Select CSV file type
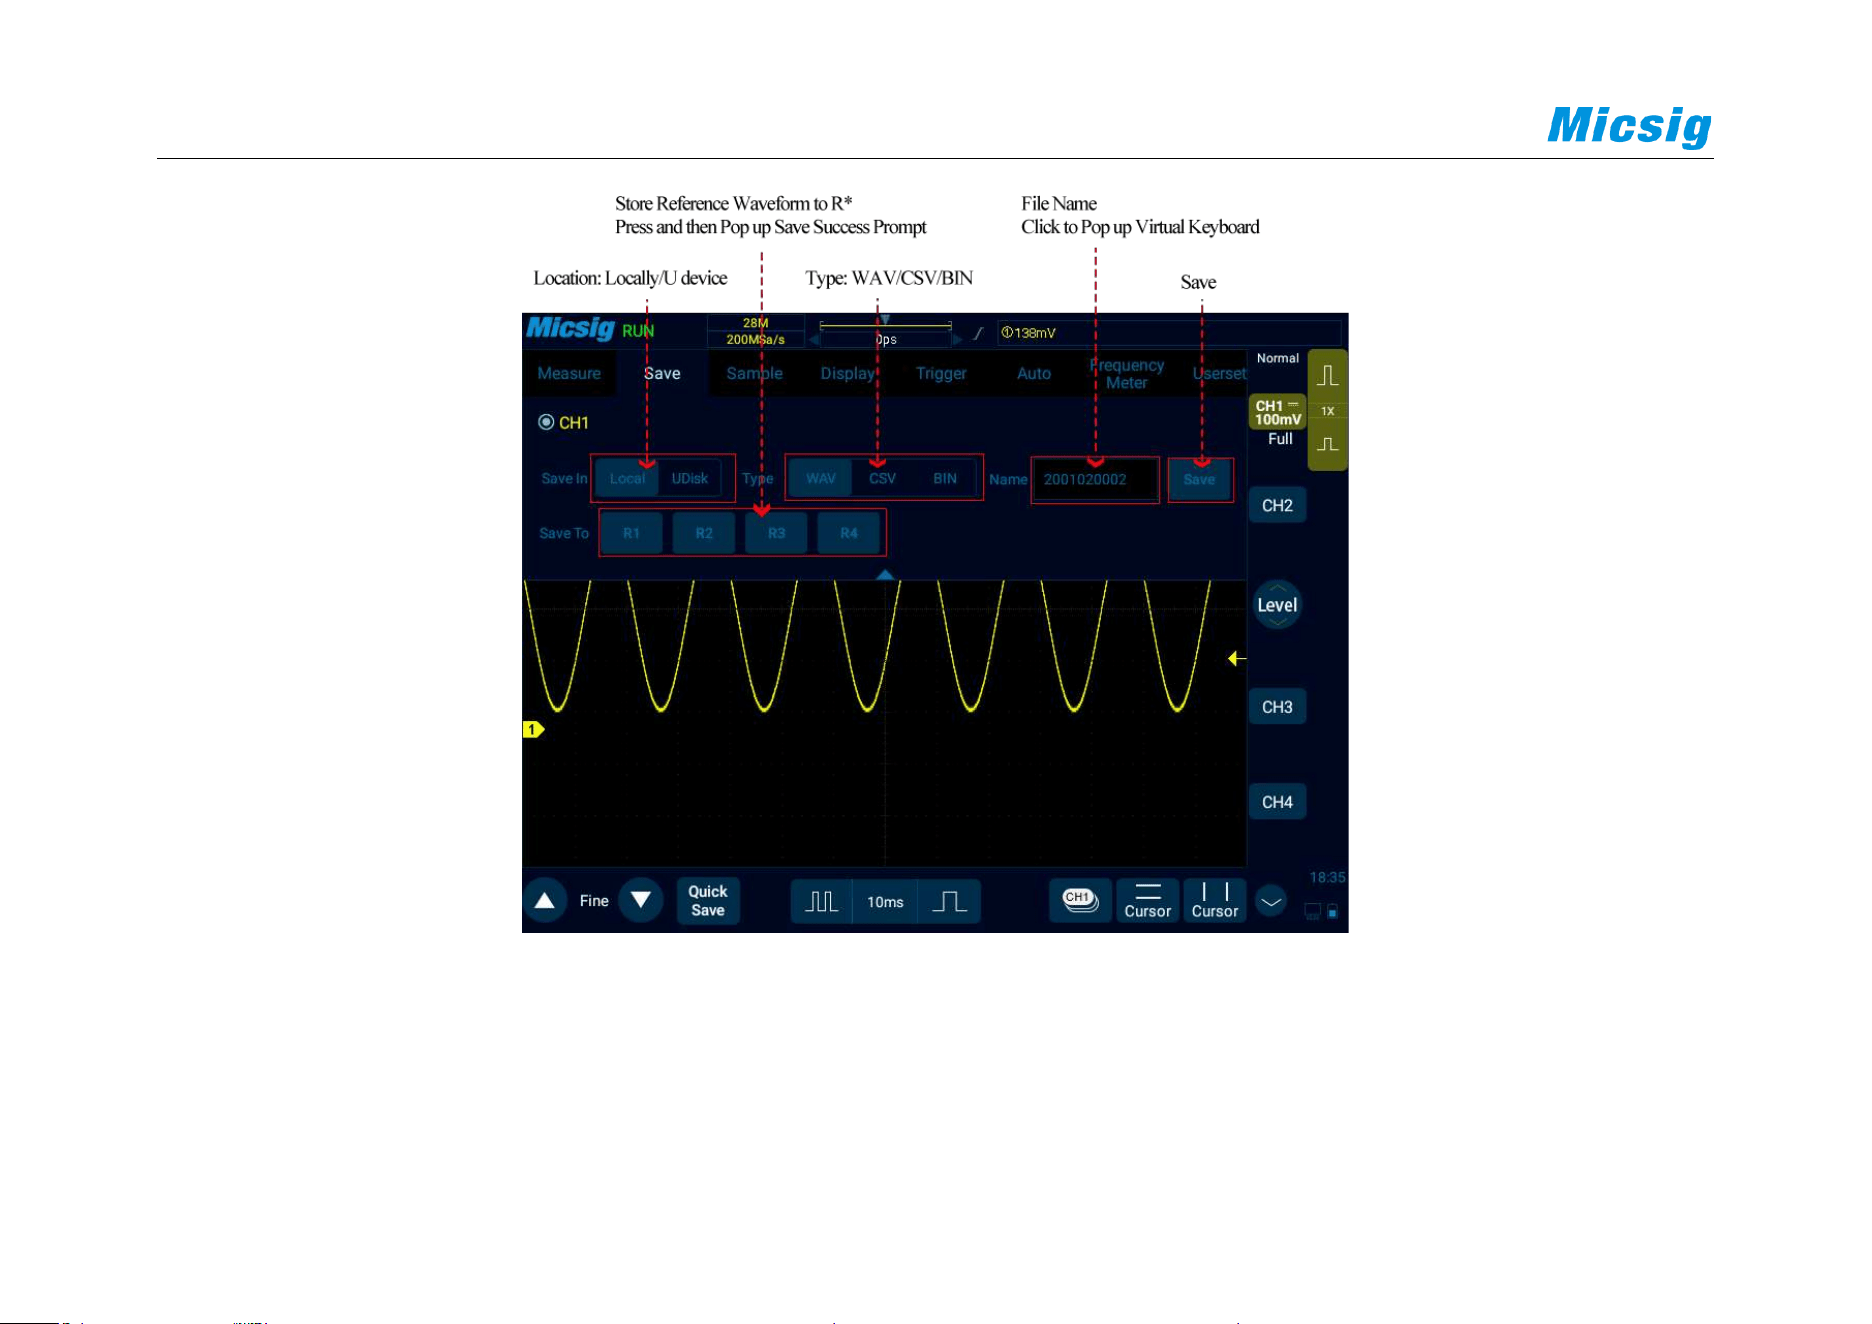This screenshot has height=1324, width=1872. click(883, 478)
